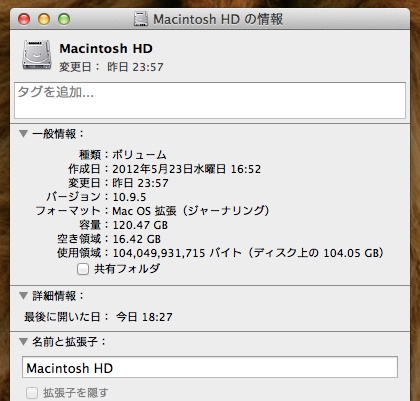Click the Macintosh HD の情報 window title
The image size is (420, 401).
pyautogui.click(x=218, y=19)
